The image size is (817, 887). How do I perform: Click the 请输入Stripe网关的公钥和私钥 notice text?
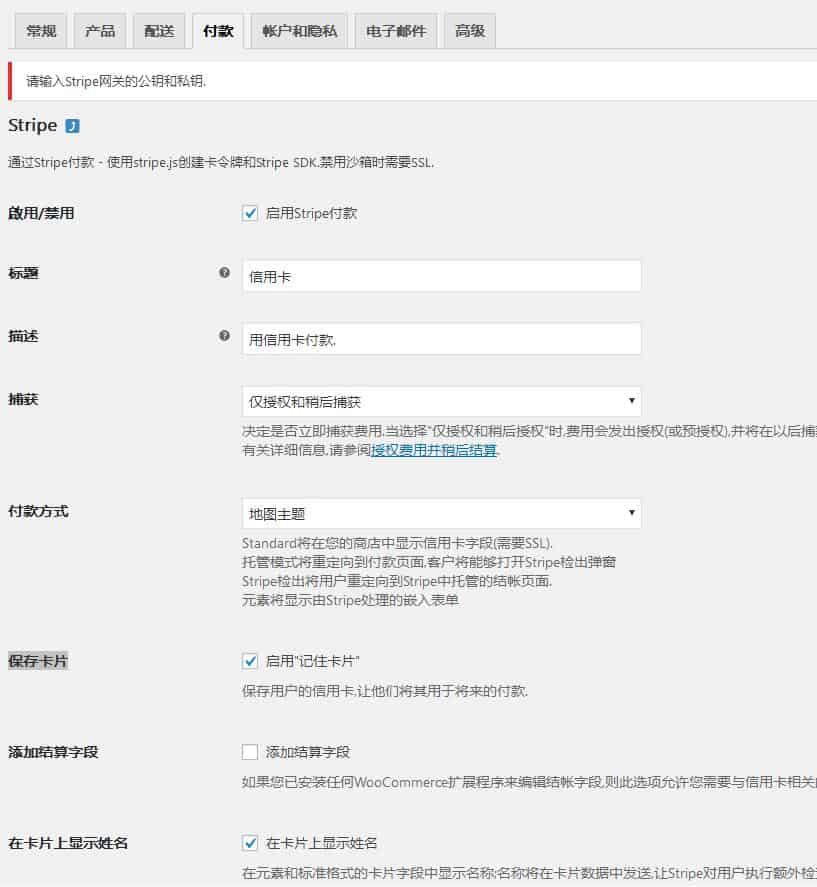point(116,81)
